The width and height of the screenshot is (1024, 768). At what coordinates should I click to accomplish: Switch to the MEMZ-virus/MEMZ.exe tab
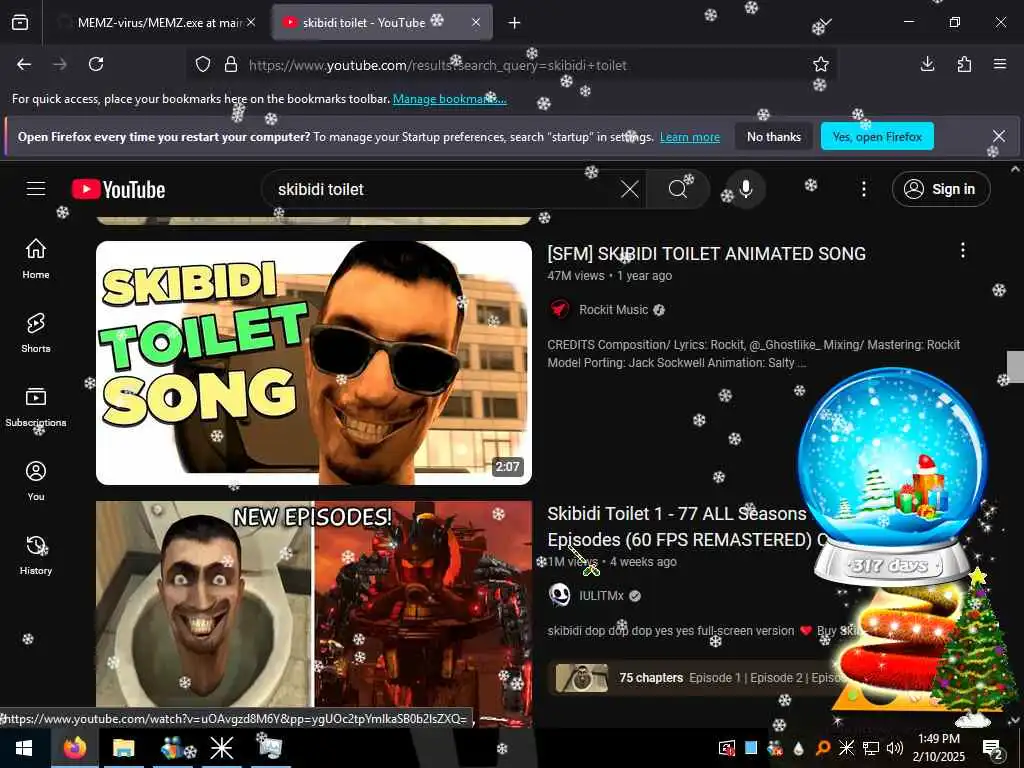click(155, 22)
